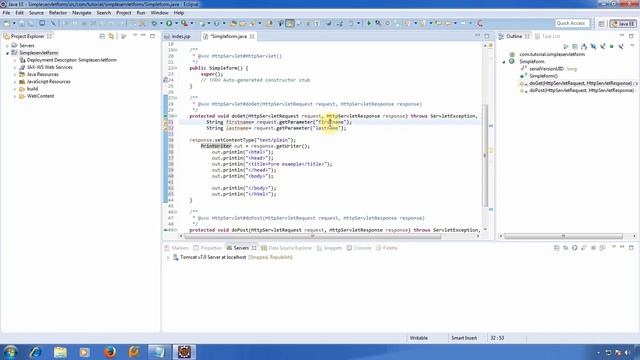Screen dimensions: 640x360
Task: Click the New file toolbar icon
Action: point(7,24)
